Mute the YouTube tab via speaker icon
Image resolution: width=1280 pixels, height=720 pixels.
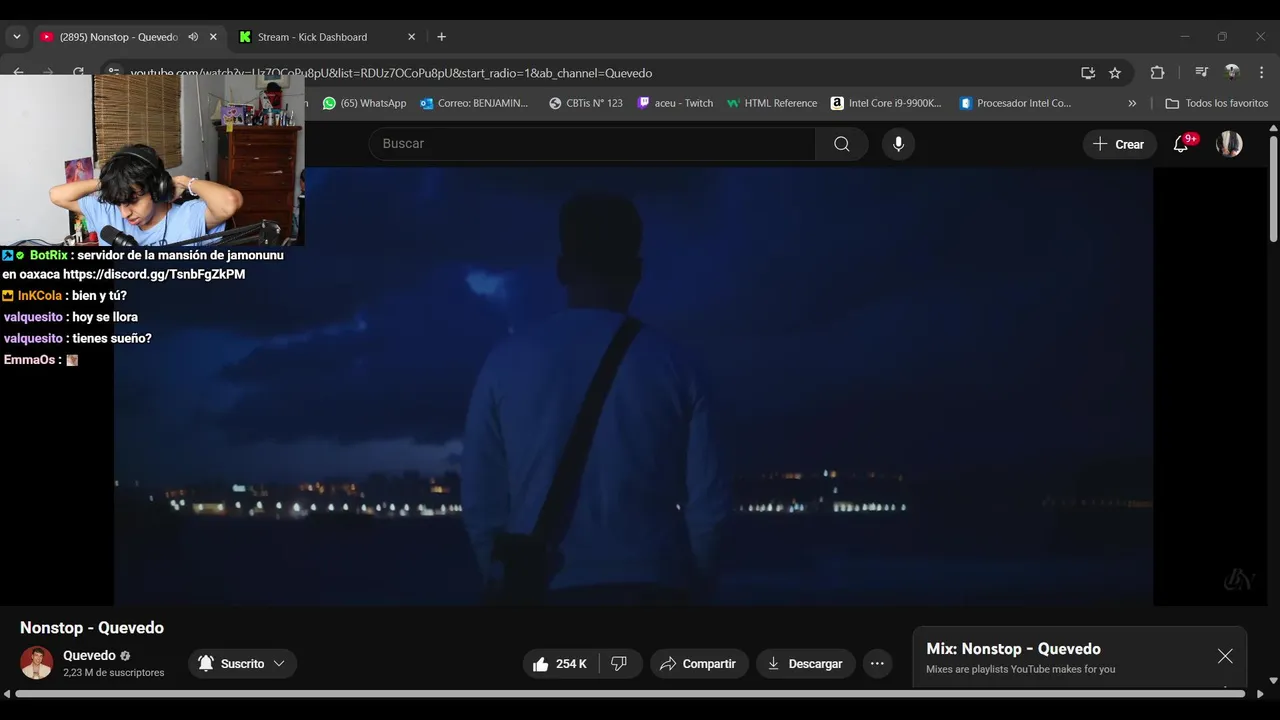coord(193,37)
